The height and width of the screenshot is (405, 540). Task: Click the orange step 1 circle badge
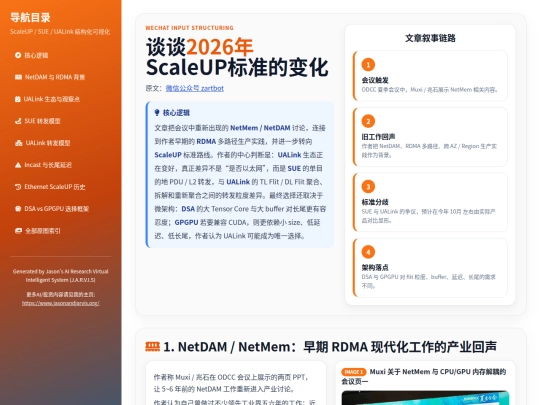click(368, 65)
